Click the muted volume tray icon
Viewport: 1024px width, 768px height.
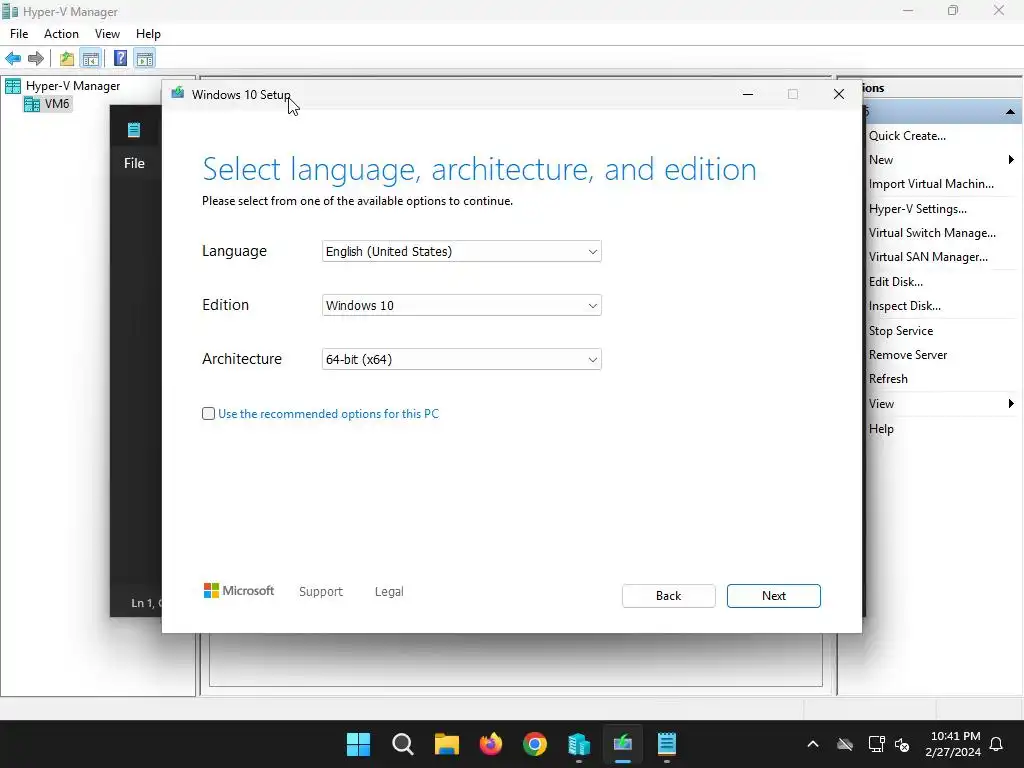(903, 744)
